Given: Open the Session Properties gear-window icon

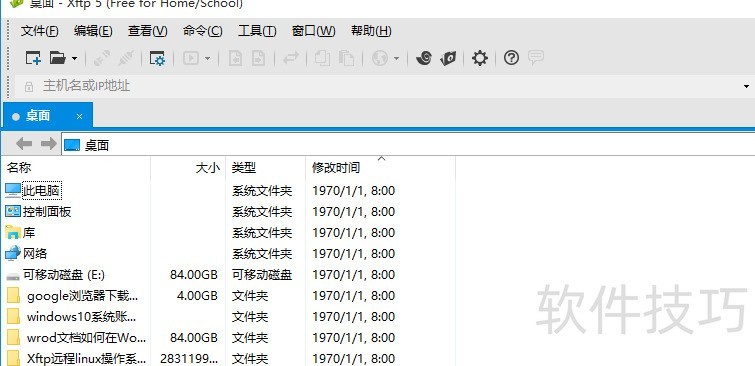Looking at the screenshot, I should click(157, 58).
